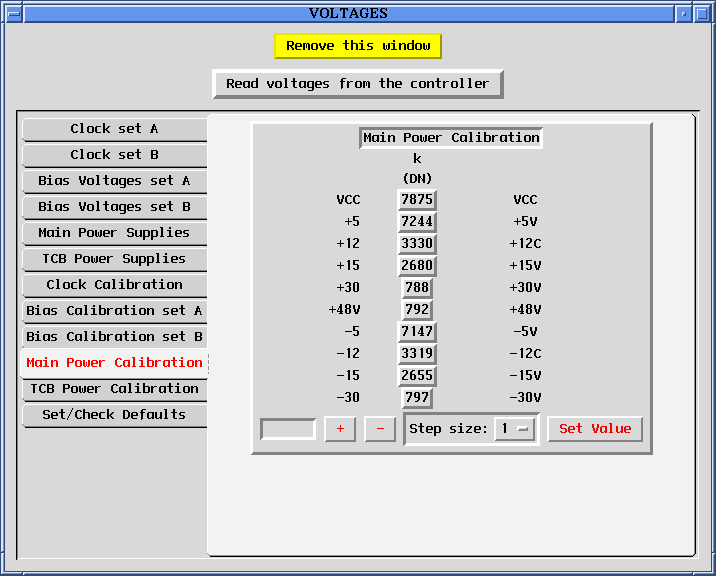
Task: Select the +12 value 3330
Action: point(417,243)
